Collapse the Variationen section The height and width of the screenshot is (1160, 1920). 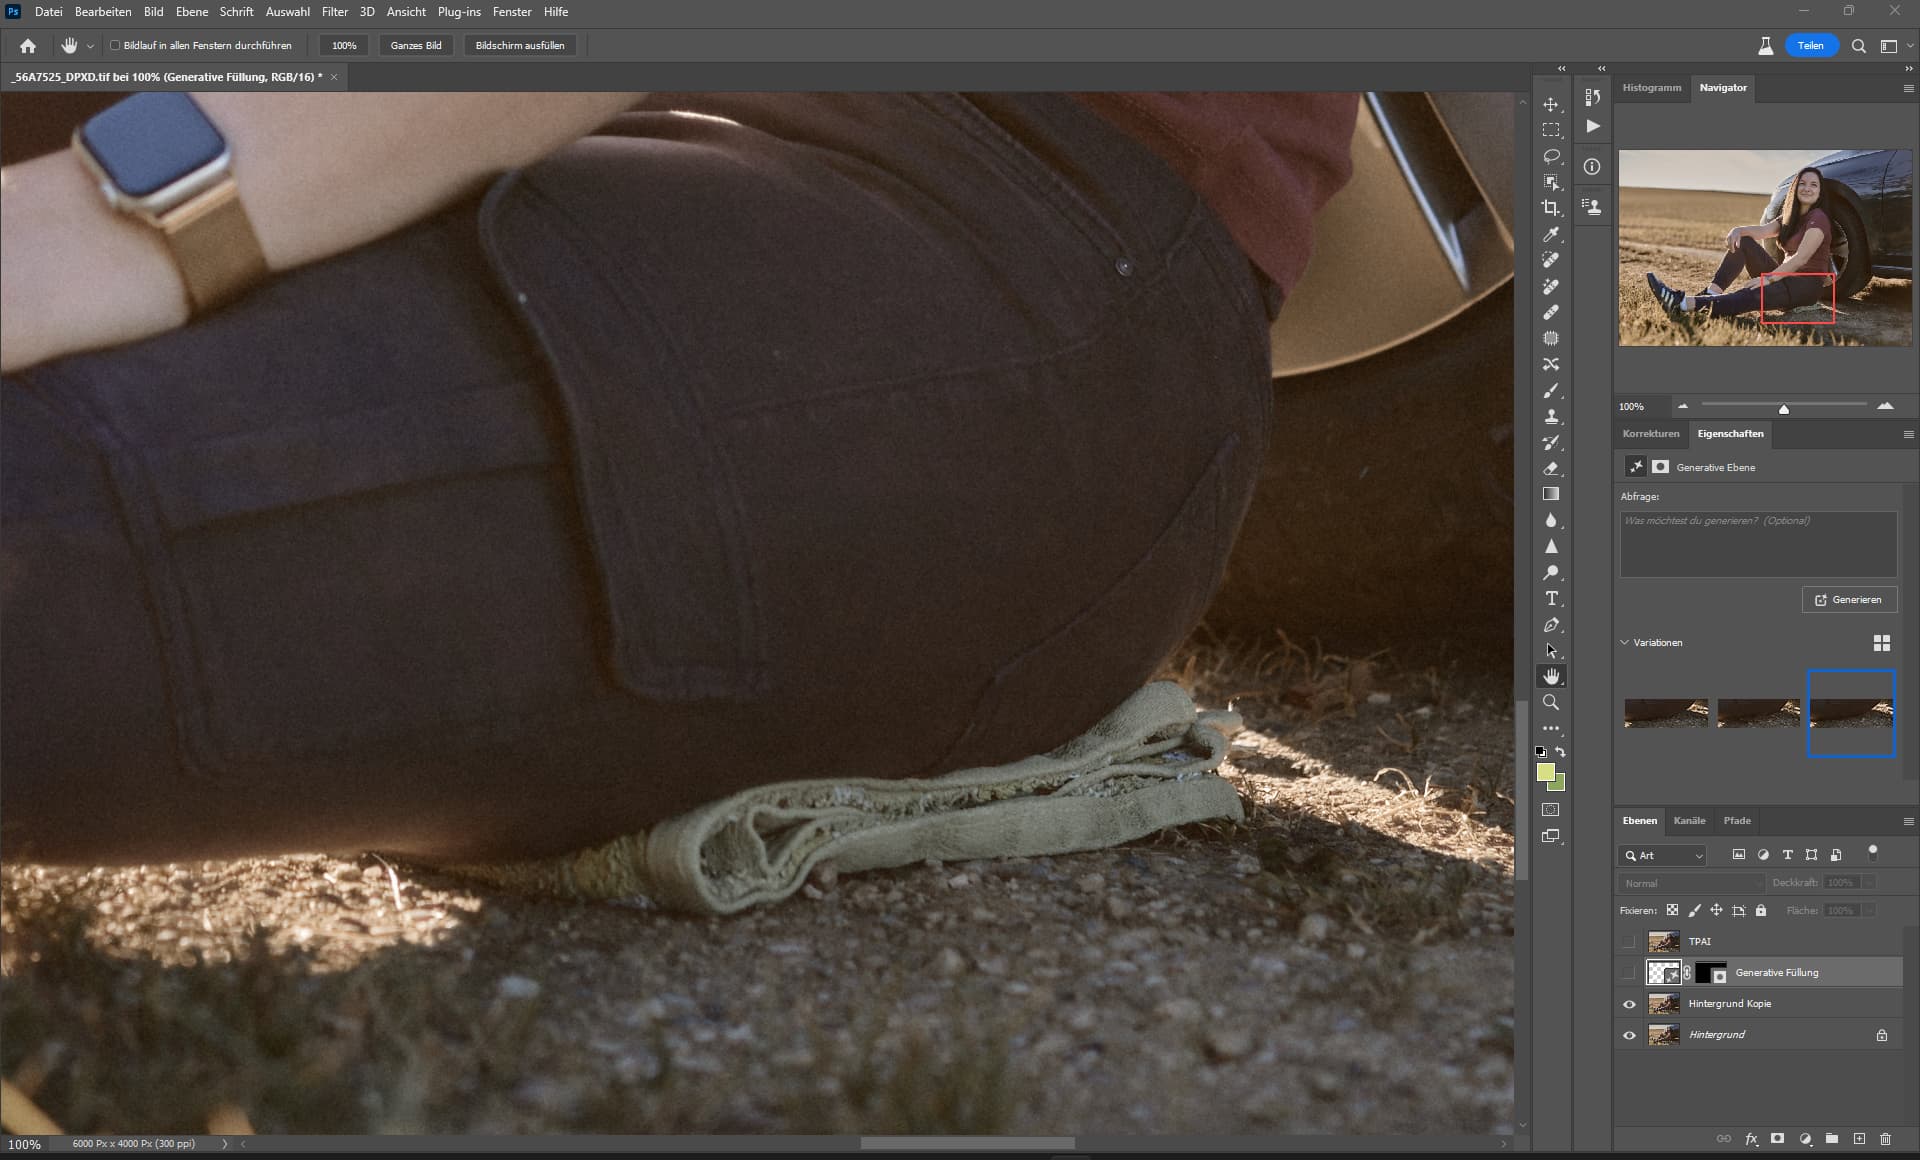click(x=1624, y=643)
